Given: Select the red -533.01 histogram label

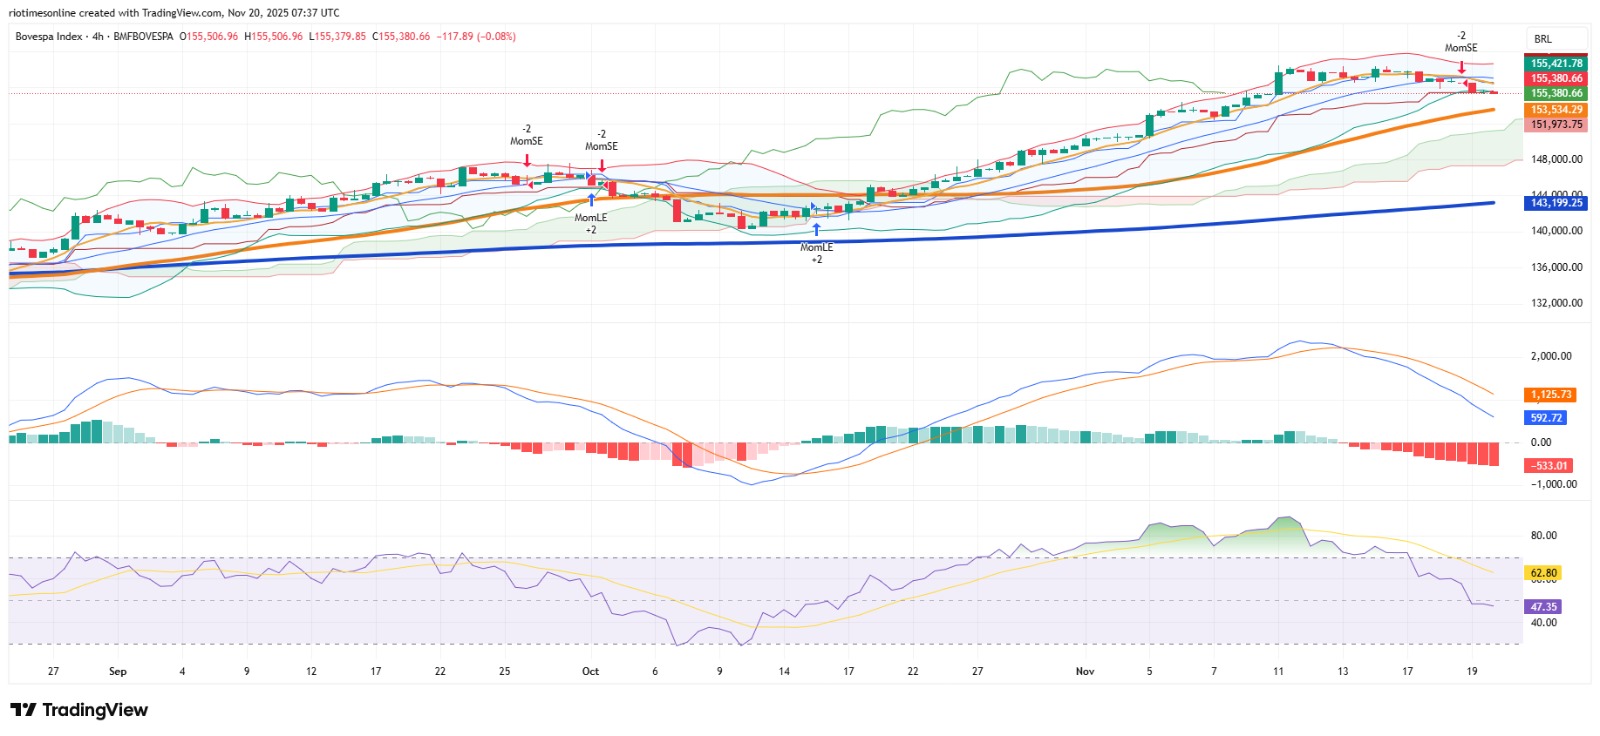Looking at the screenshot, I should tap(1550, 466).
